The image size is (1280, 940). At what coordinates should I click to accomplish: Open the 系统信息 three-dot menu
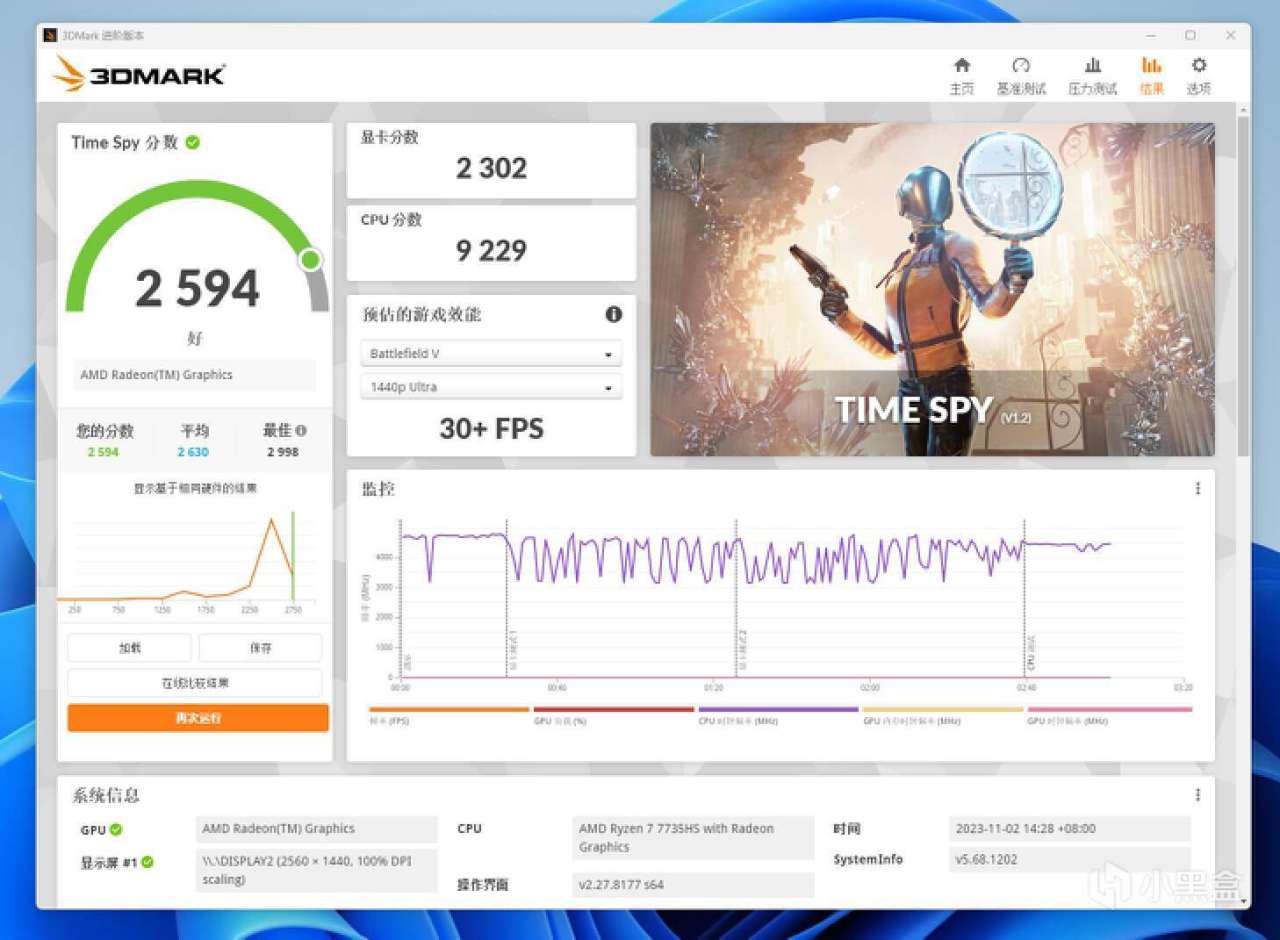(1197, 795)
